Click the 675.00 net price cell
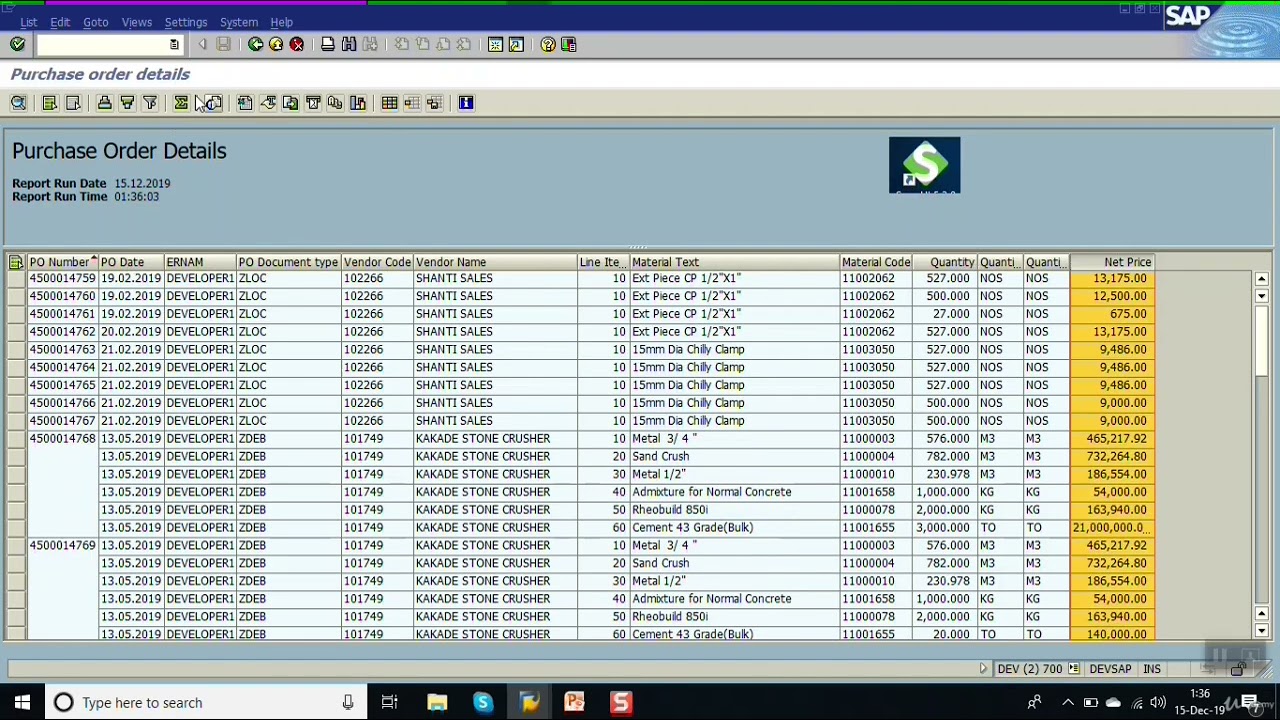1280x720 pixels. point(1112,314)
